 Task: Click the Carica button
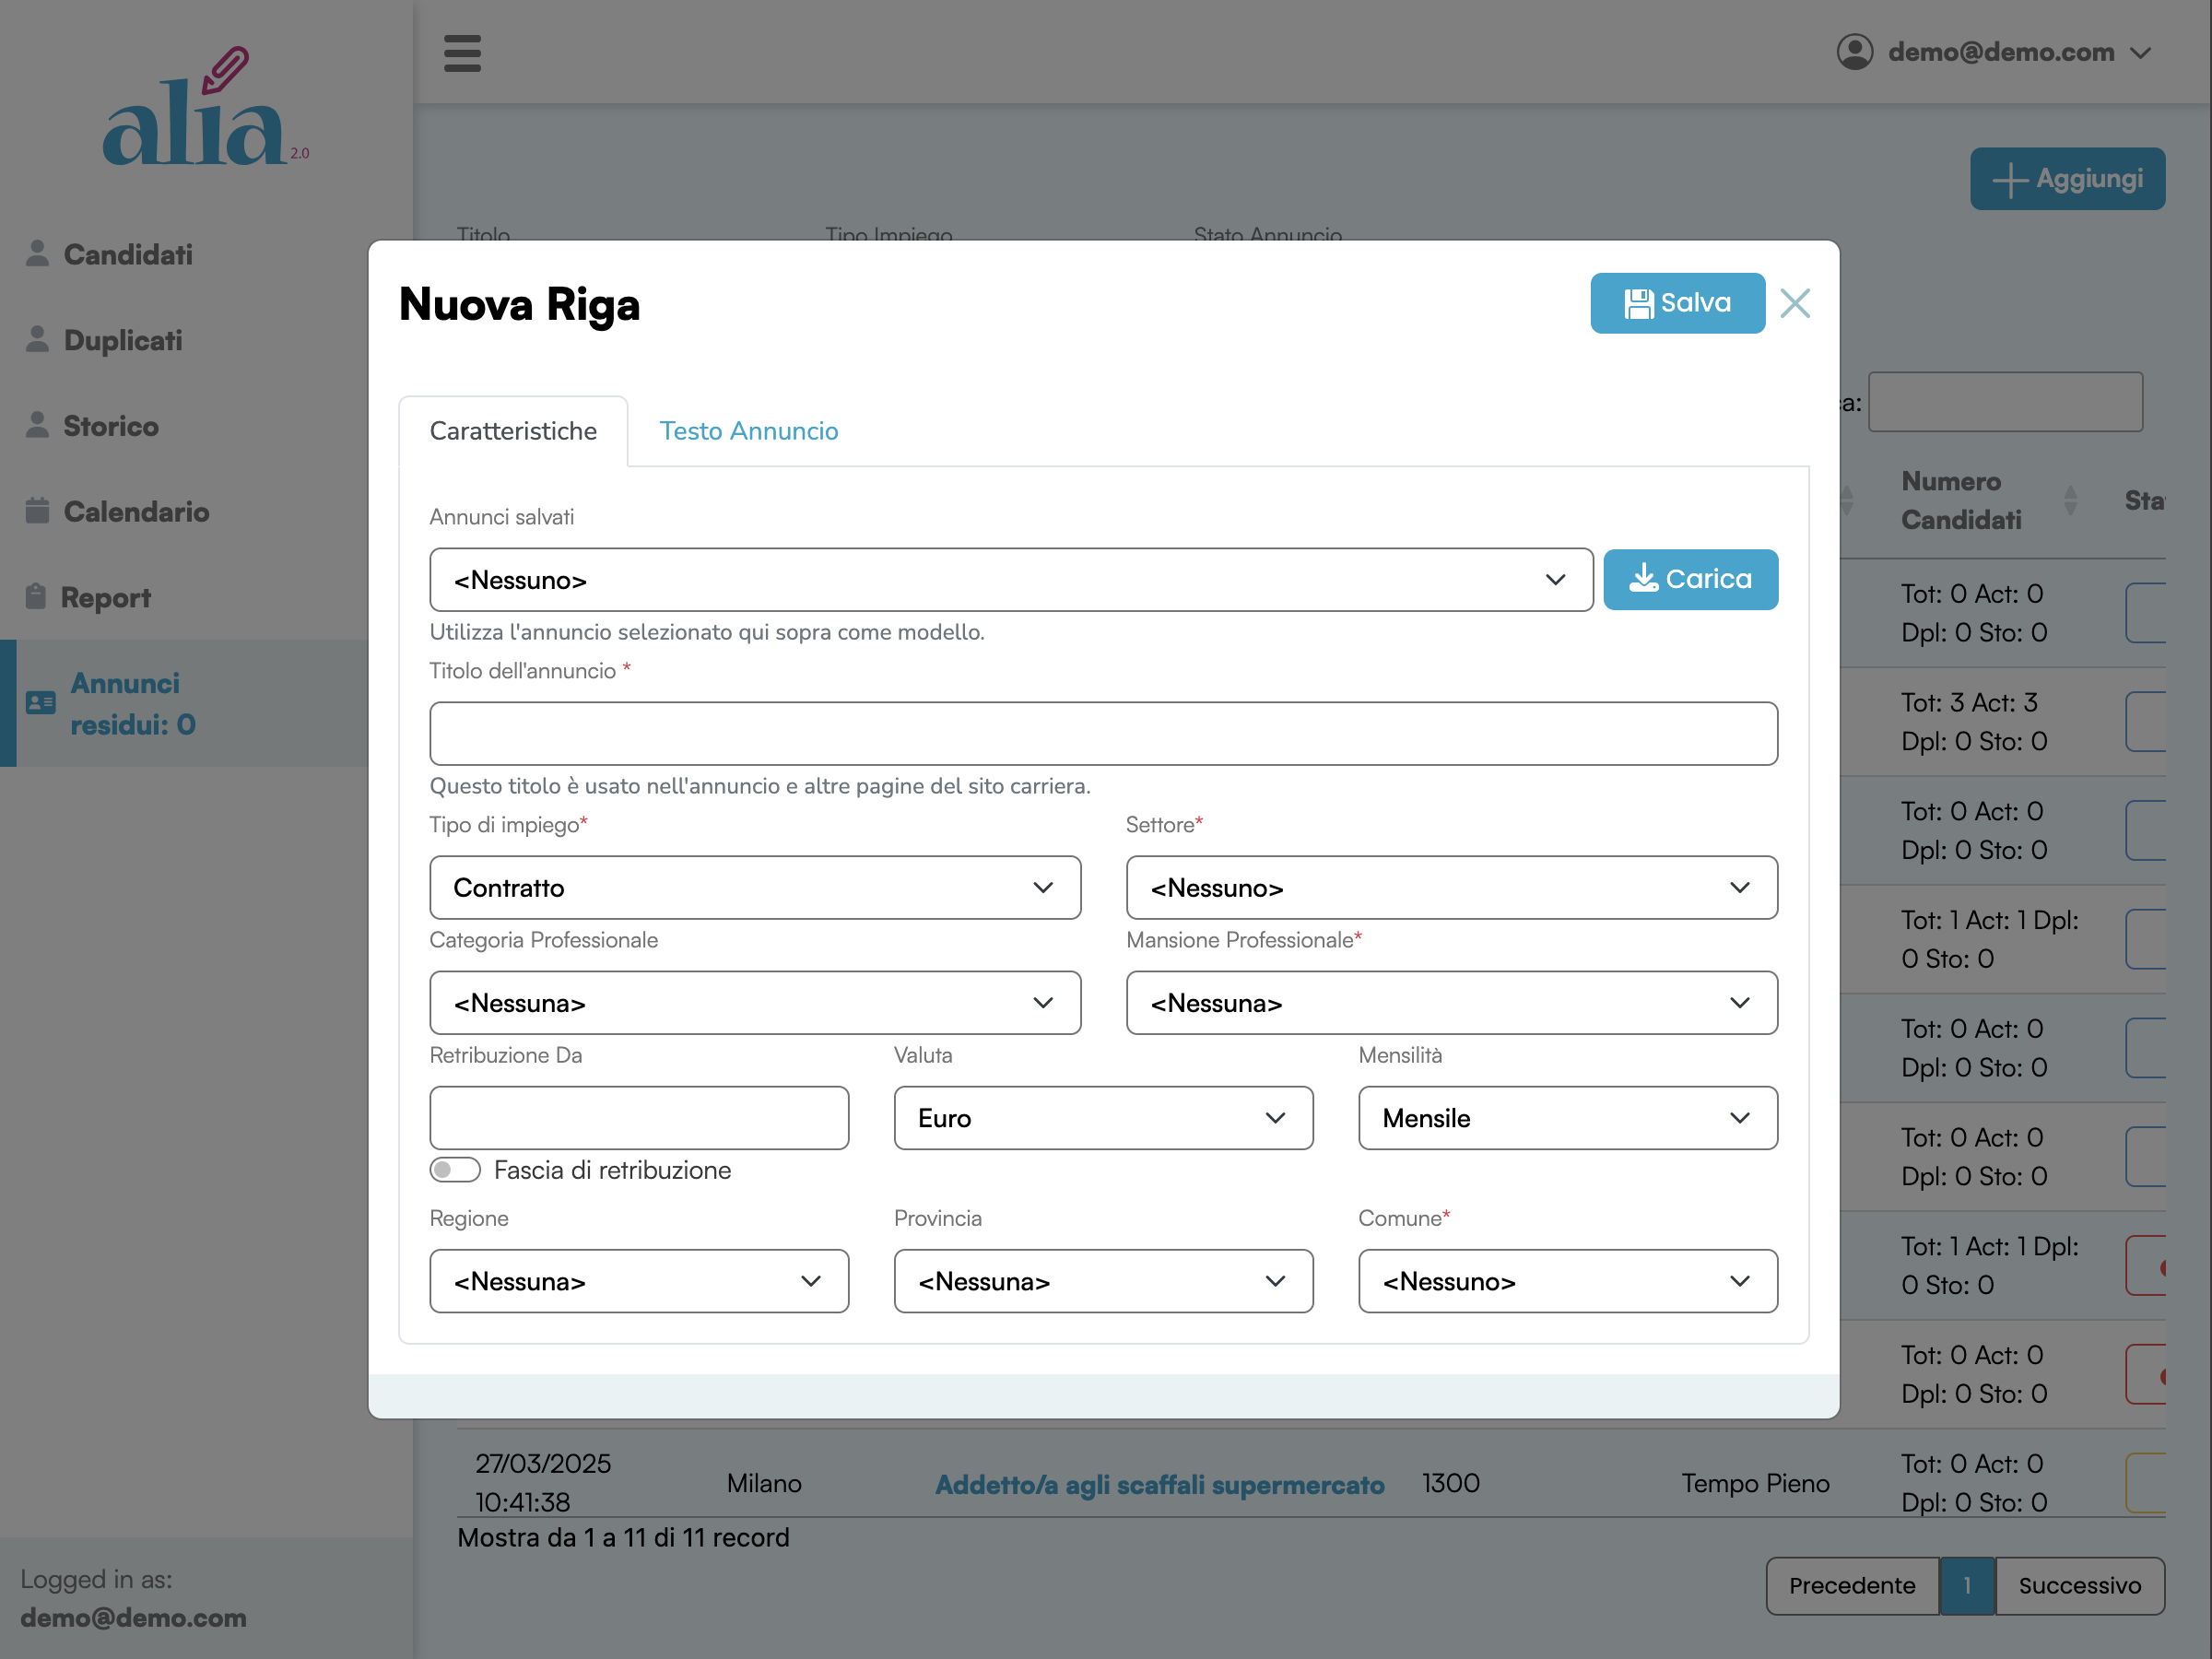(x=1690, y=579)
